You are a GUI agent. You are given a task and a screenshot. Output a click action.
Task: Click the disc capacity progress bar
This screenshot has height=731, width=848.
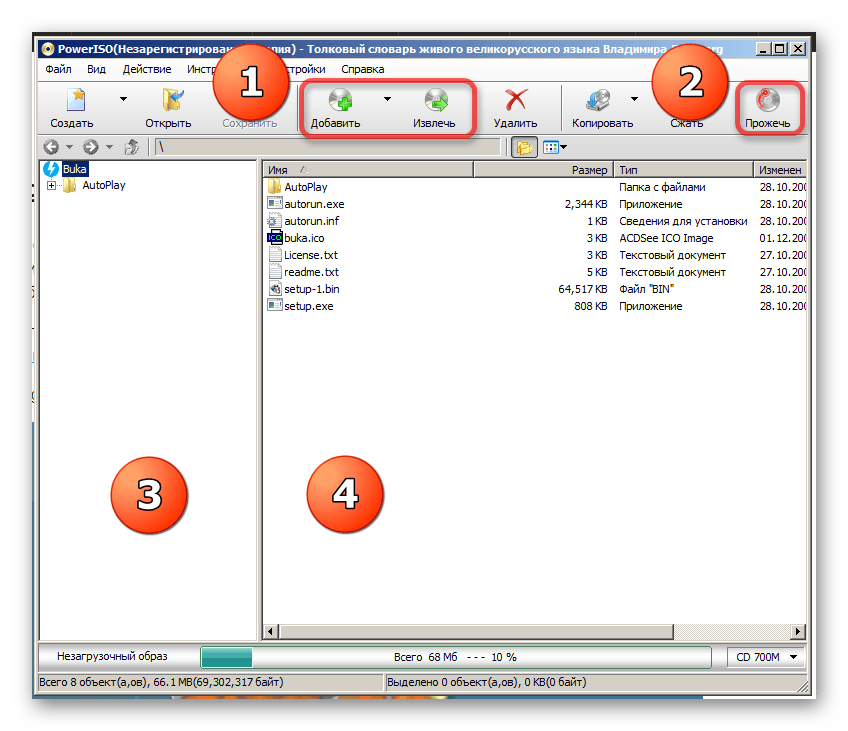[455, 657]
